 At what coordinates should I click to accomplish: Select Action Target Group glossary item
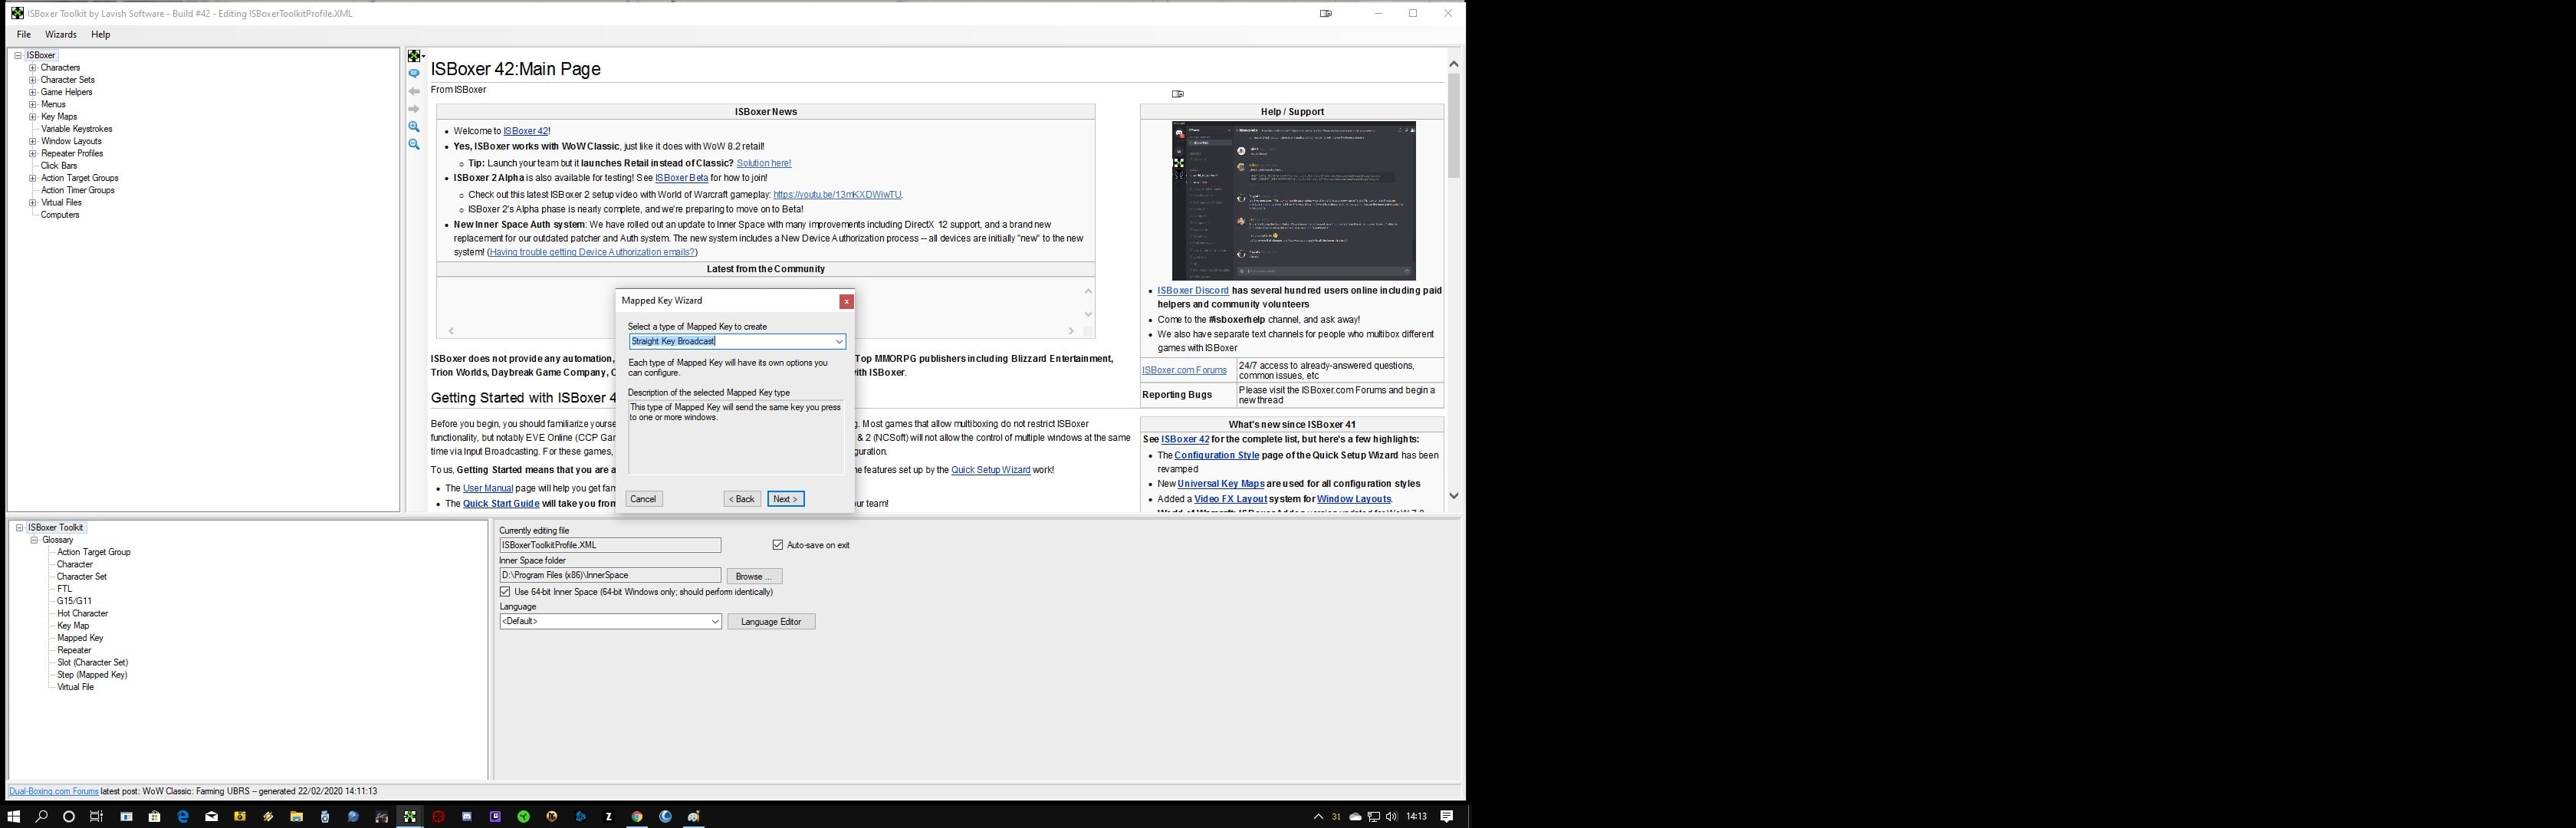click(x=94, y=552)
